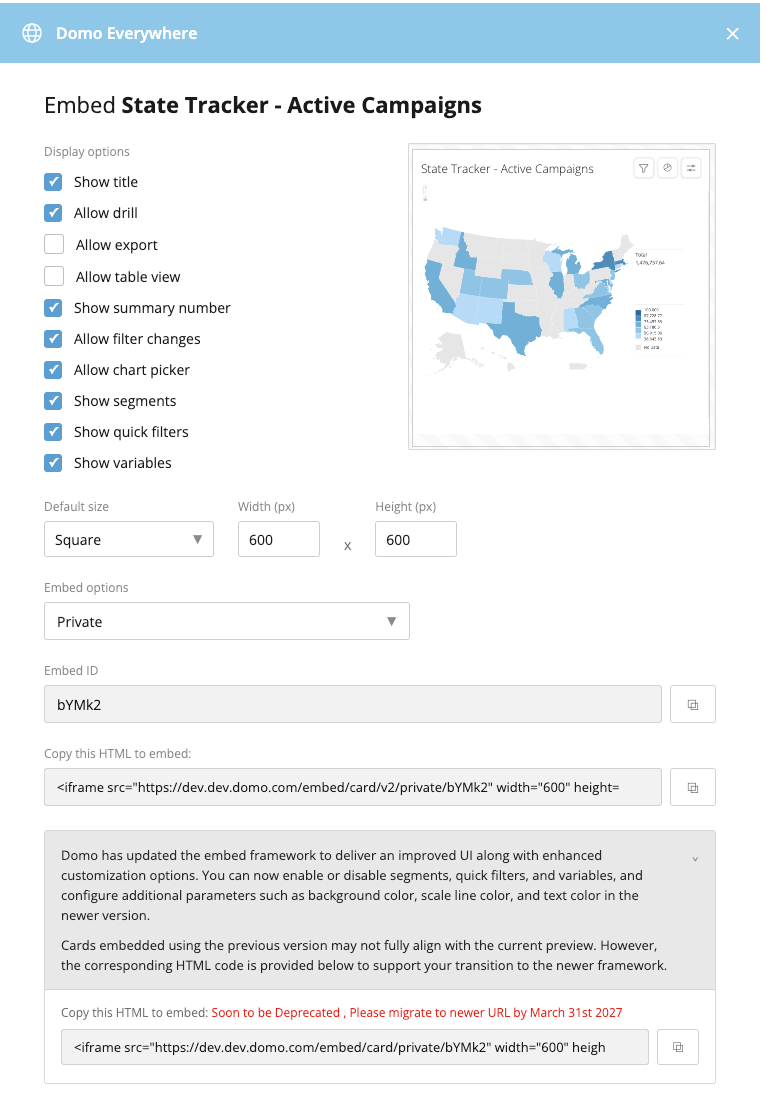Select the Embed ID bYMk2 field

point(353,704)
